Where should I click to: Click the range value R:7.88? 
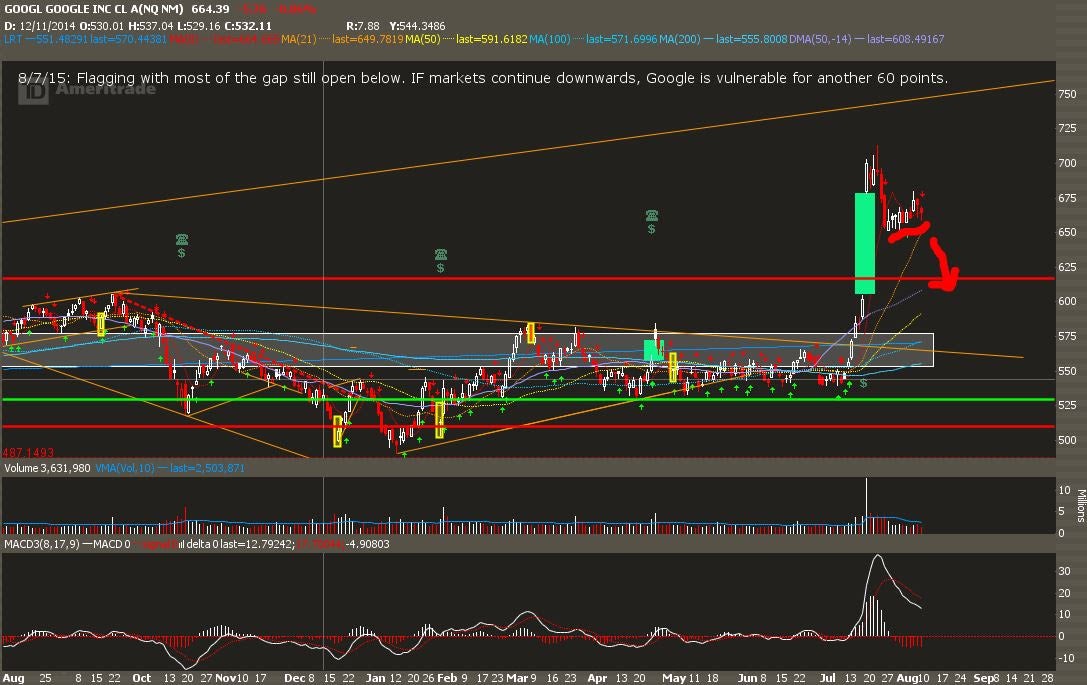(x=363, y=26)
